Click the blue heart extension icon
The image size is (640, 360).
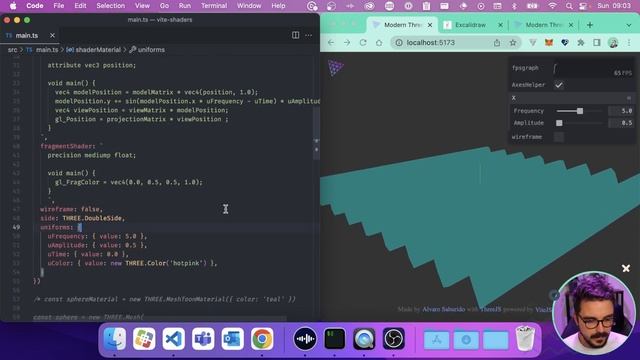pos(565,42)
